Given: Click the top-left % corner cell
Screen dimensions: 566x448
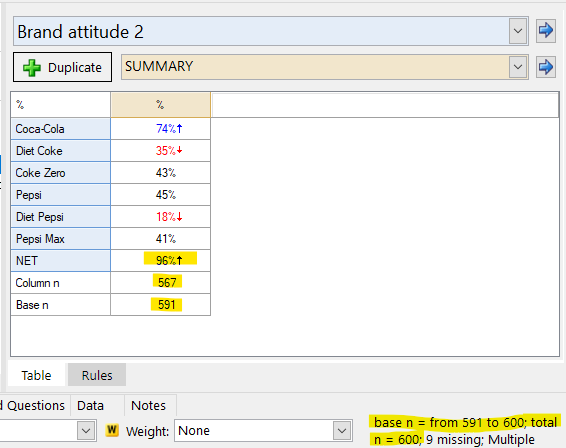Looking at the screenshot, I should tap(61, 105).
